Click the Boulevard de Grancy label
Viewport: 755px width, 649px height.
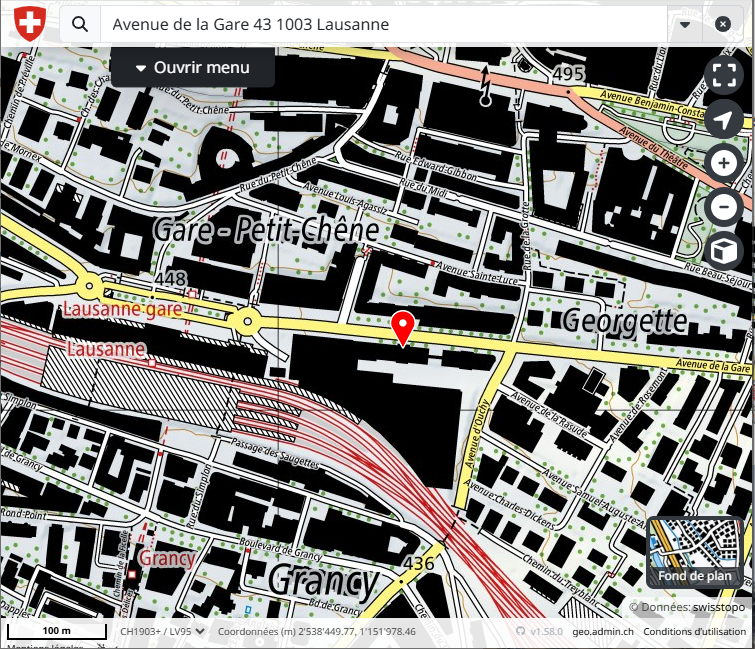point(281,548)
